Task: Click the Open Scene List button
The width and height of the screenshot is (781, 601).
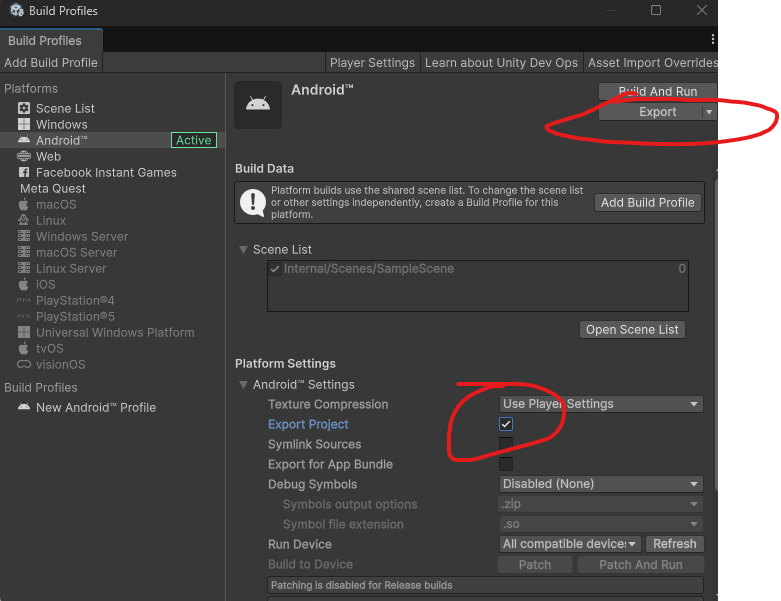Action: (632, 330)
